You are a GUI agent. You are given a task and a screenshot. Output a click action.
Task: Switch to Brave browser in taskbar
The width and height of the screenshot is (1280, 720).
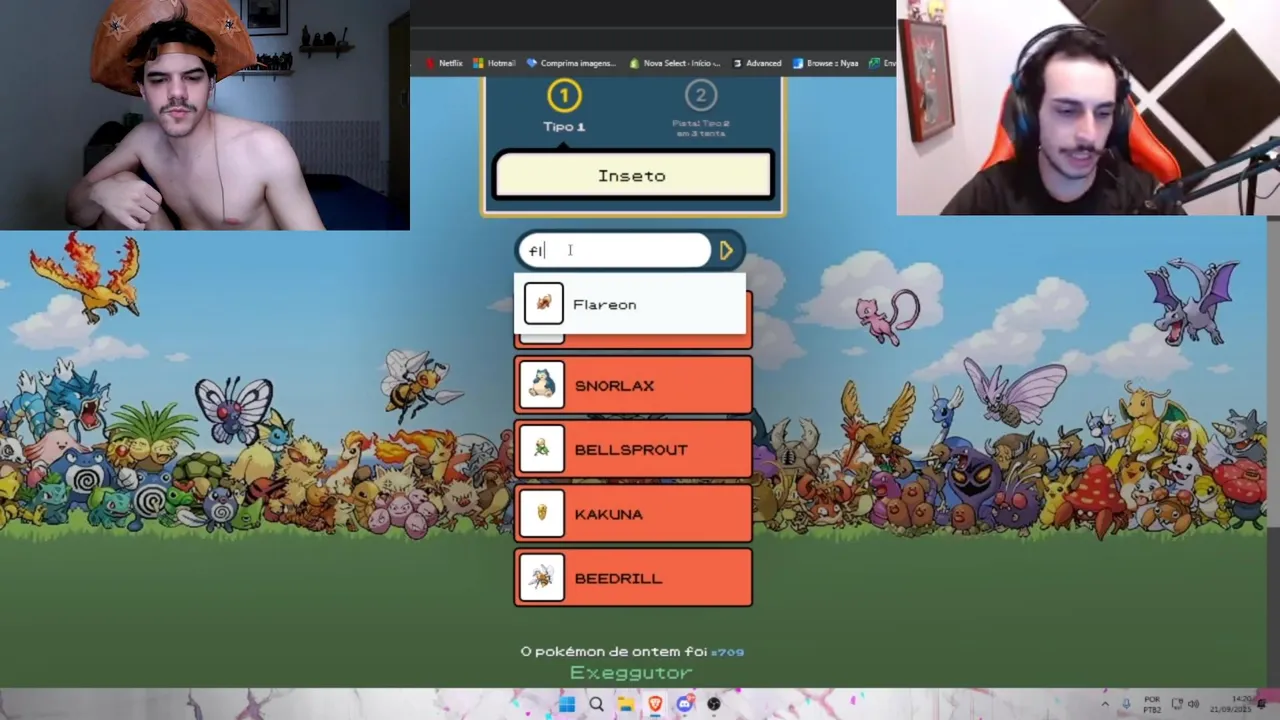(655, 704)
